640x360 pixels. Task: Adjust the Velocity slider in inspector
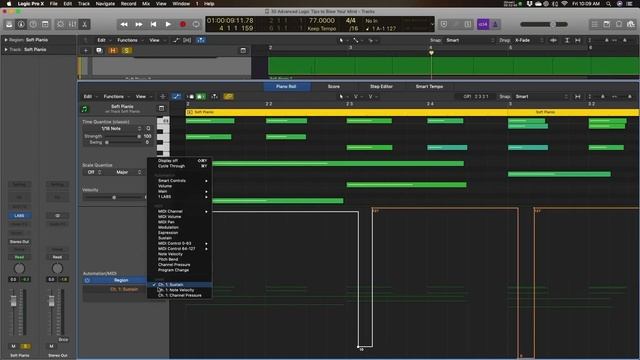click(114, 198)
